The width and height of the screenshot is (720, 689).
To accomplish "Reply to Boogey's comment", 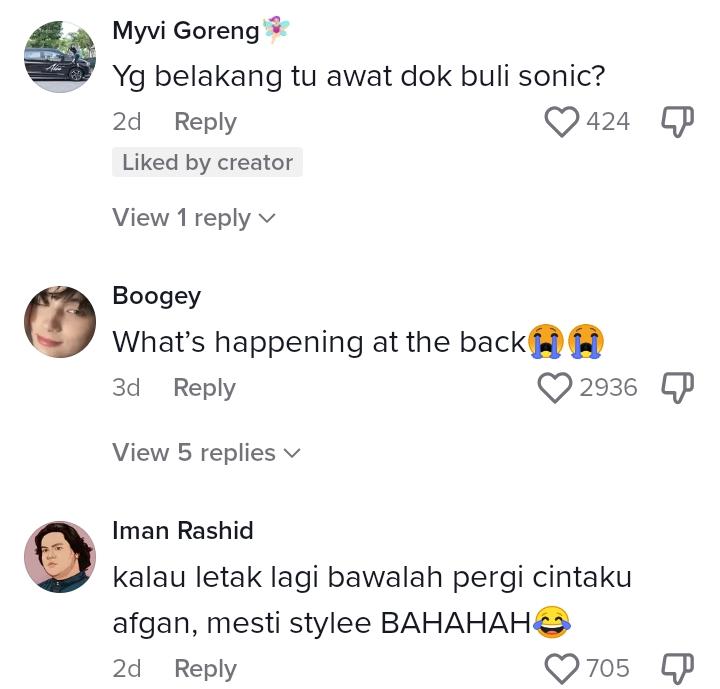I will coord(204,388).
